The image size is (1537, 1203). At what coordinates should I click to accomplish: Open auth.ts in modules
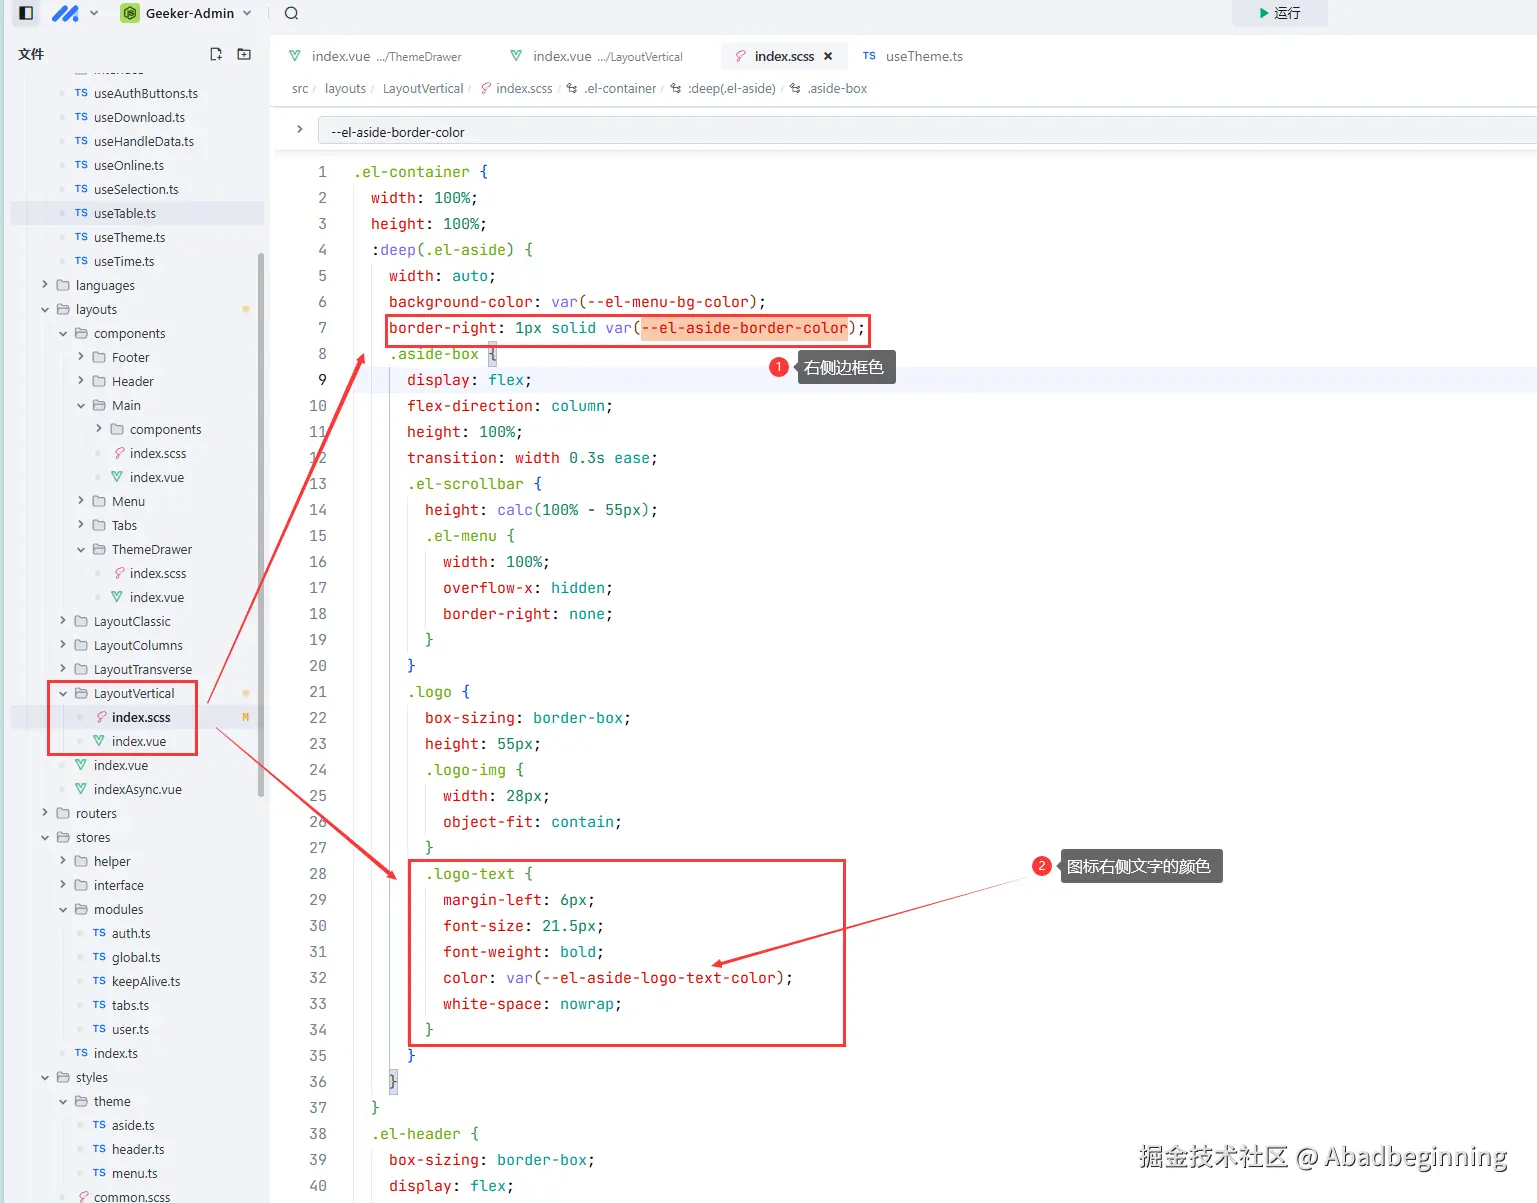click(x=131, y=933)
